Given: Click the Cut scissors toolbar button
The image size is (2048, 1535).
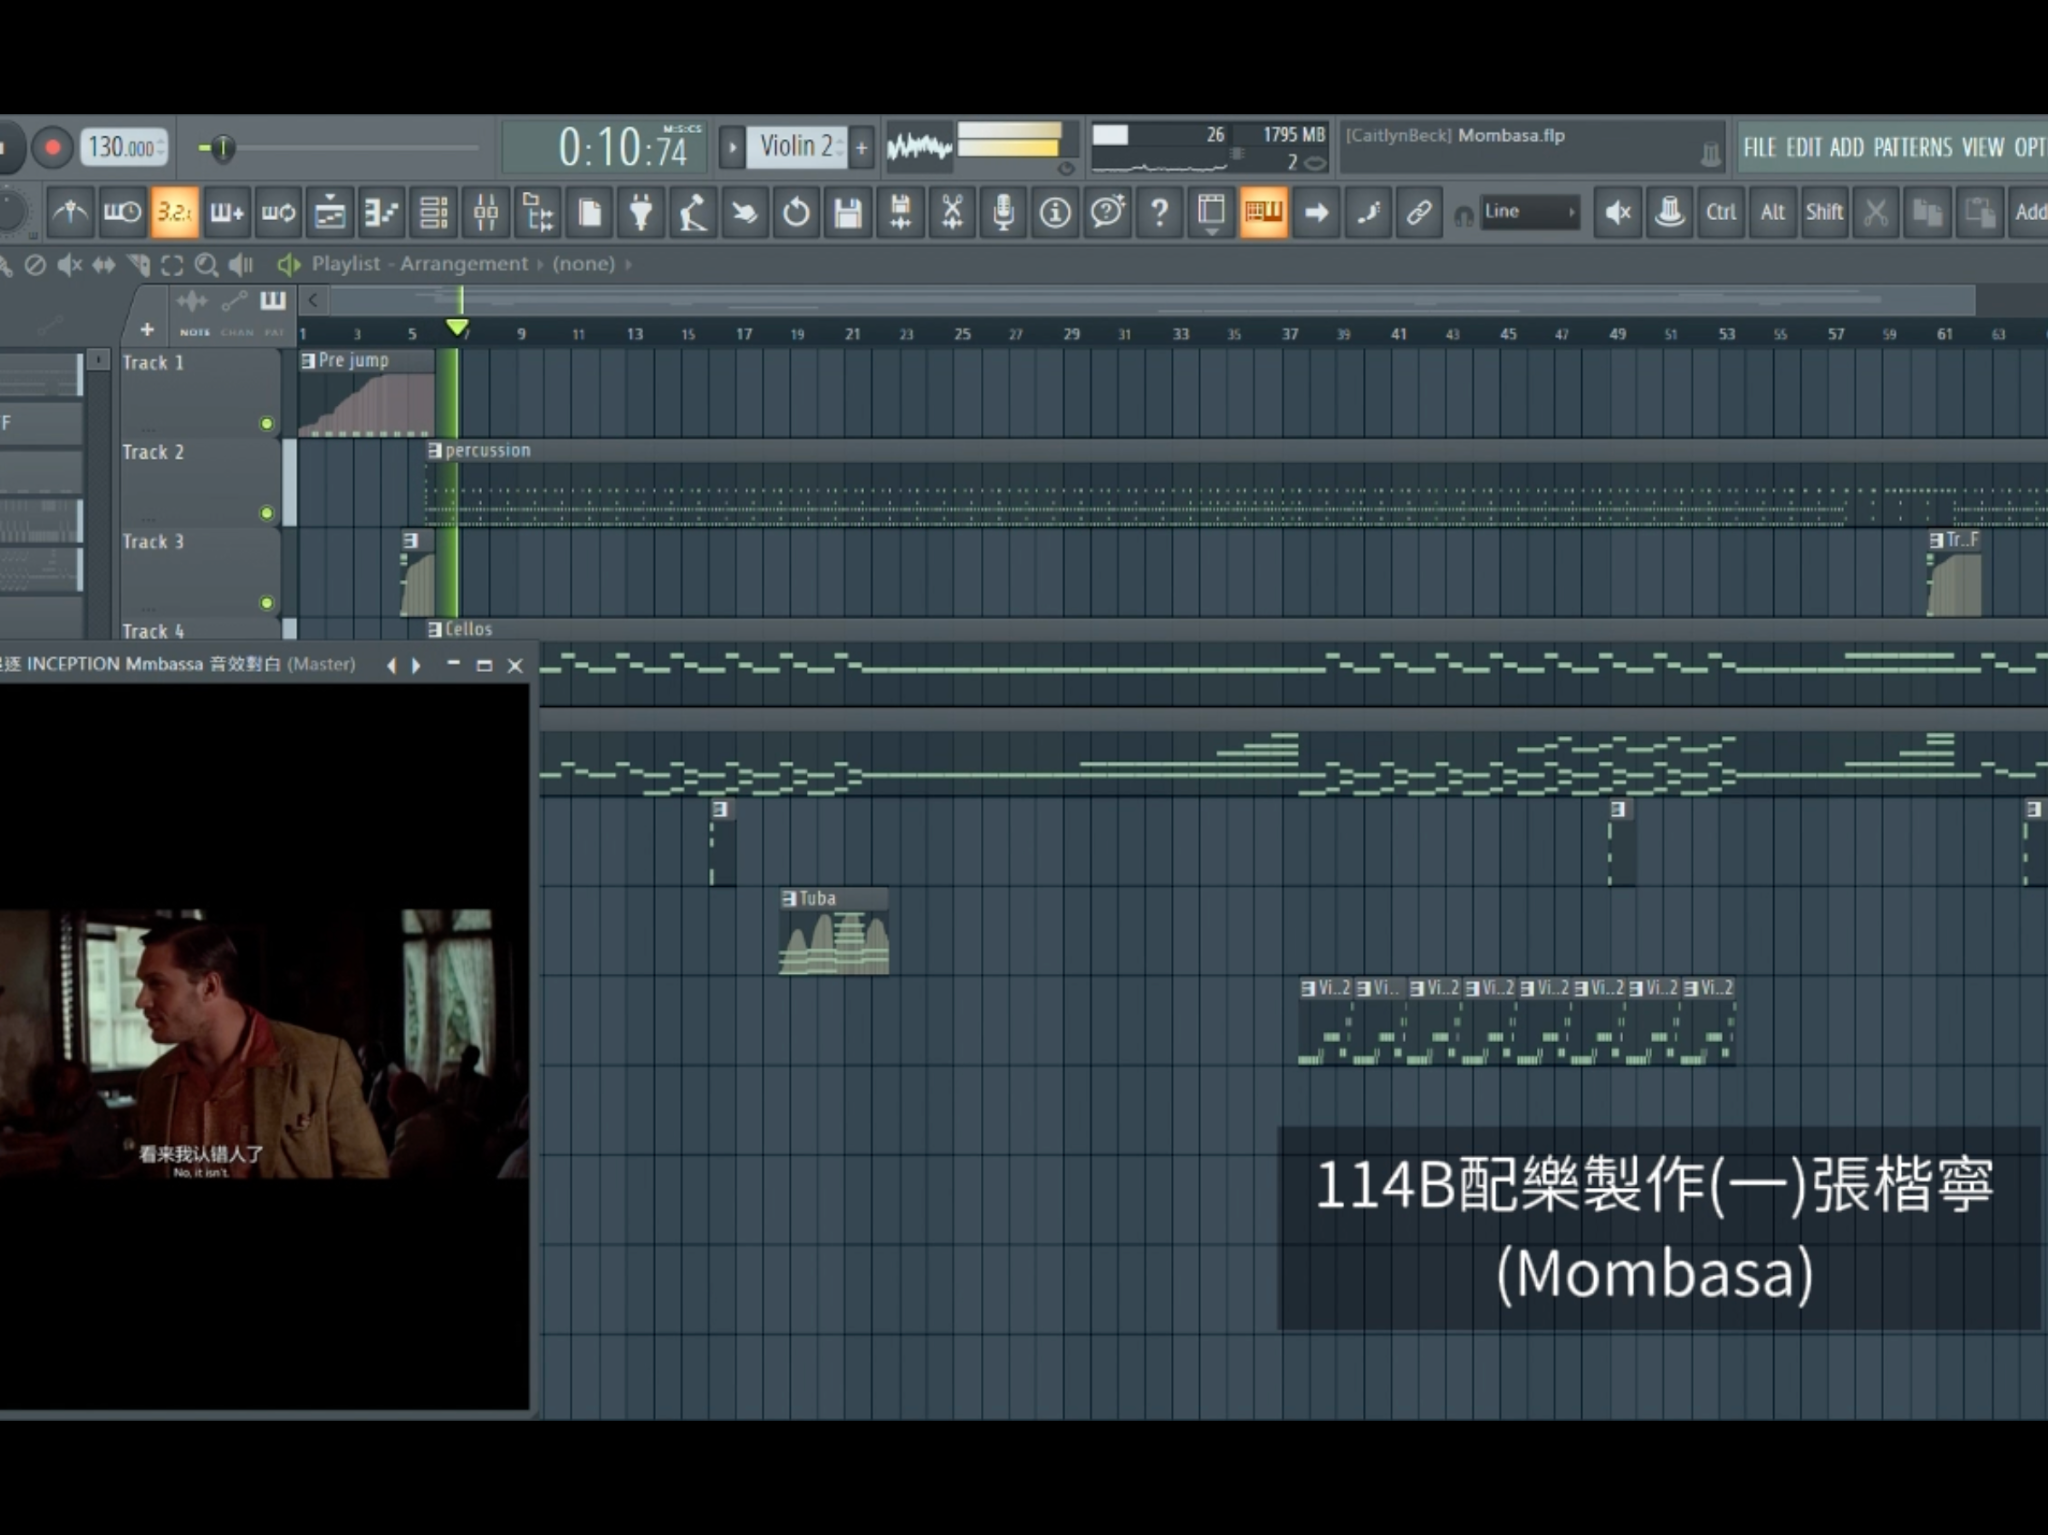Looking at the screenshot, I should [1876, 212].
